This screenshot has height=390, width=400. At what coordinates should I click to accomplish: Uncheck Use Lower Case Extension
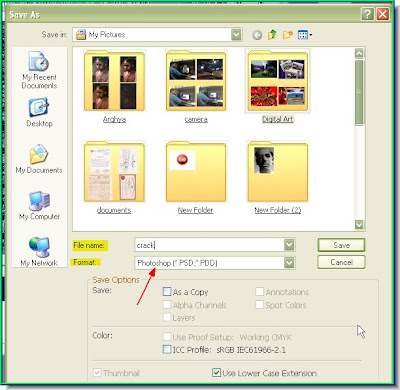[x=216, y=373]
